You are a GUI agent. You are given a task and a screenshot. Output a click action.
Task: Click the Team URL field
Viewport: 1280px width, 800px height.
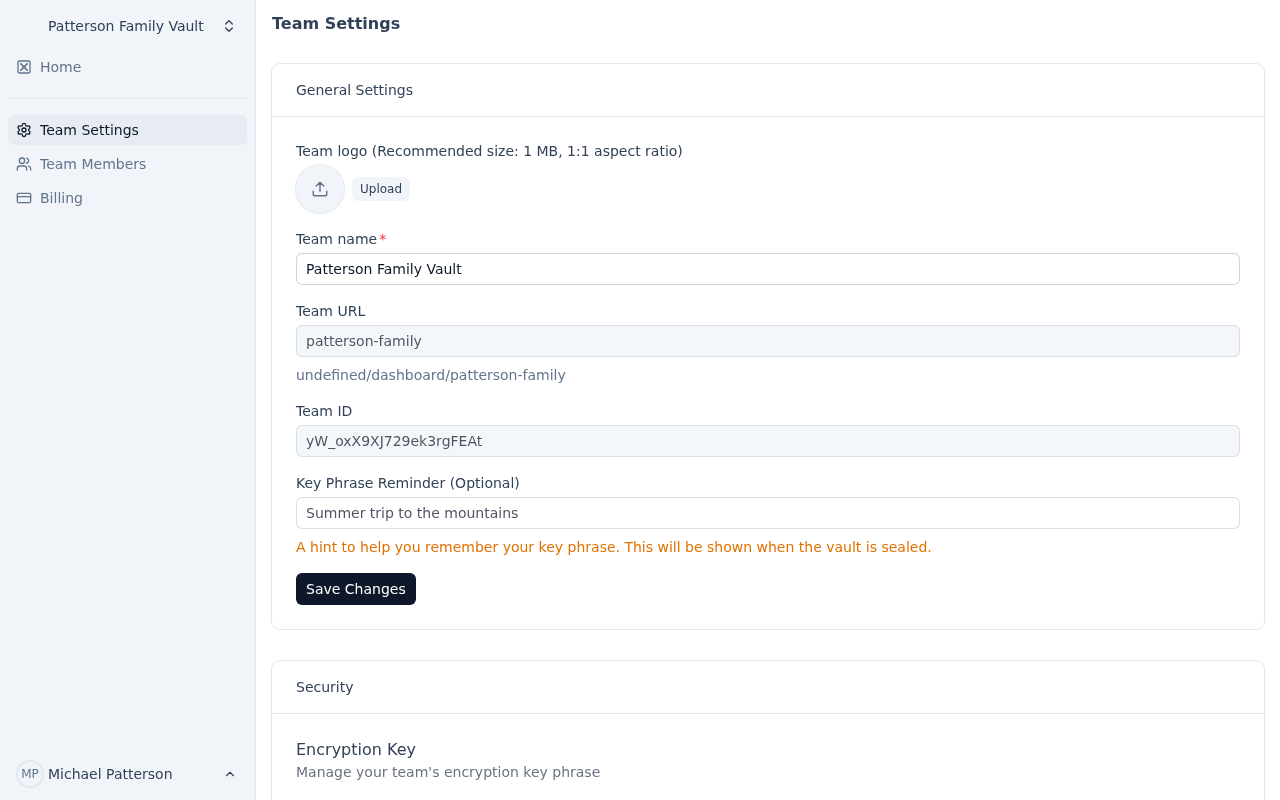pos(767,341)
